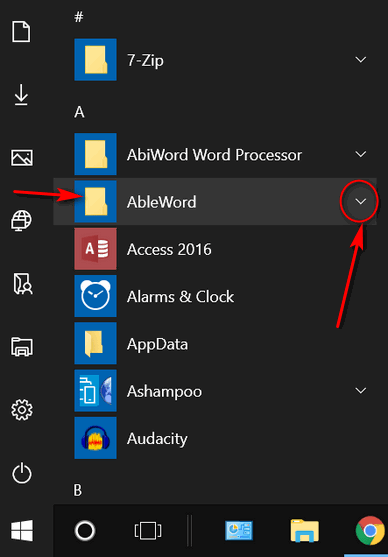Image resolution: width=388 pixels, height=557 pixels.
Task: Click the Power icon
Action: pos(22,473)
